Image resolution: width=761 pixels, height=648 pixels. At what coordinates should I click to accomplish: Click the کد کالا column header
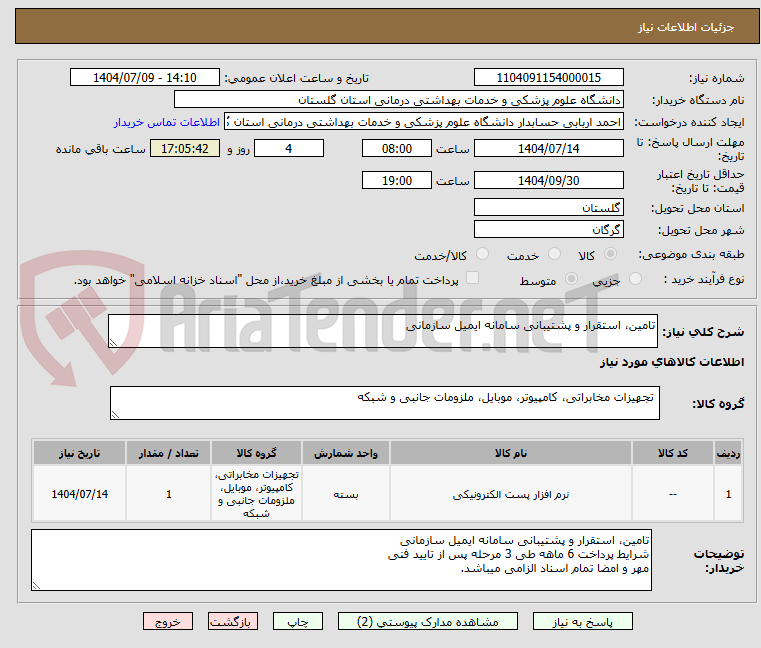673,453
